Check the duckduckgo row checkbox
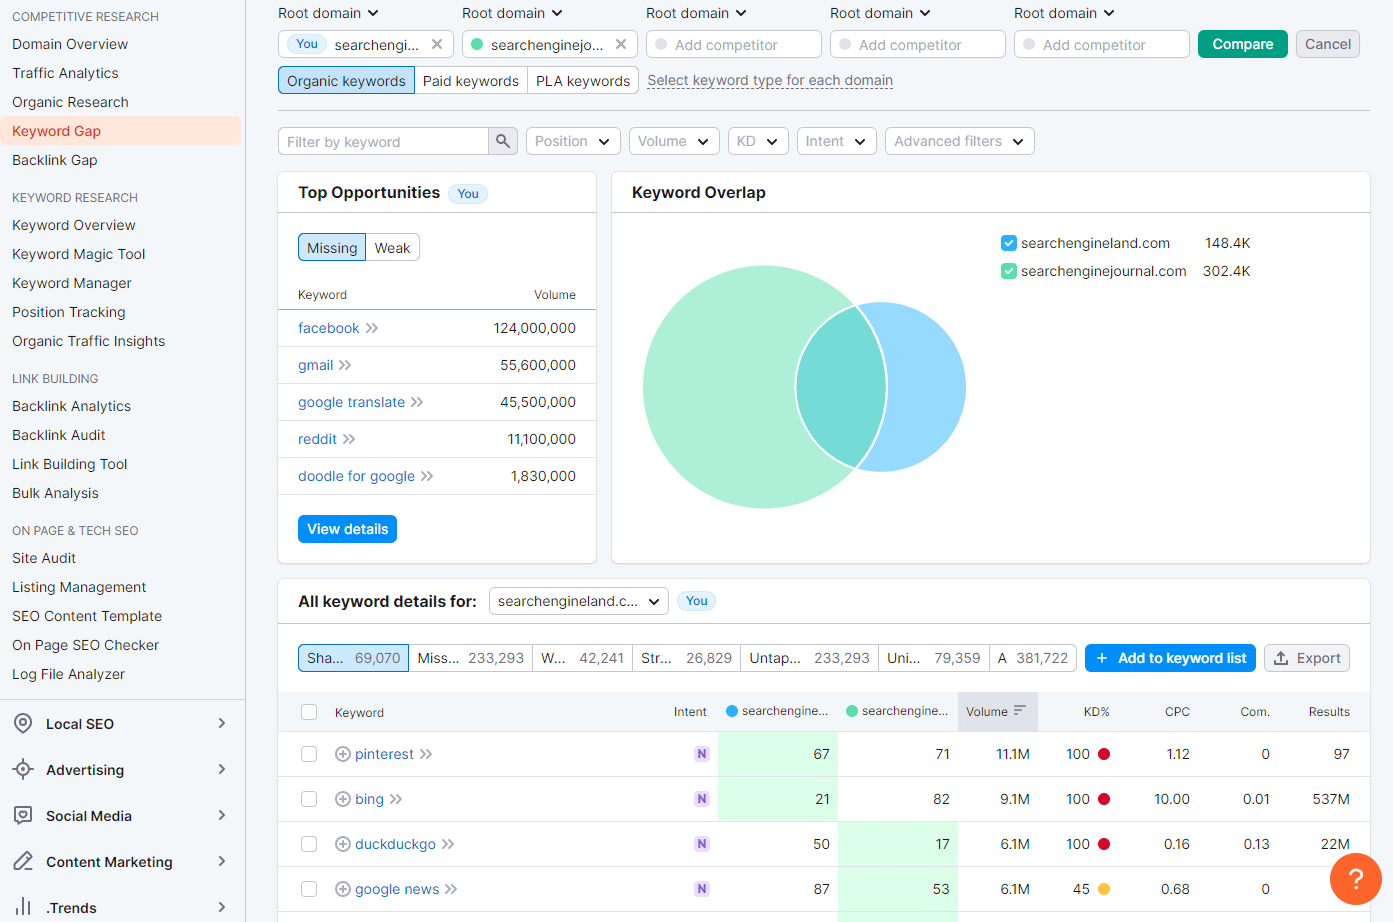 (309, 844)
